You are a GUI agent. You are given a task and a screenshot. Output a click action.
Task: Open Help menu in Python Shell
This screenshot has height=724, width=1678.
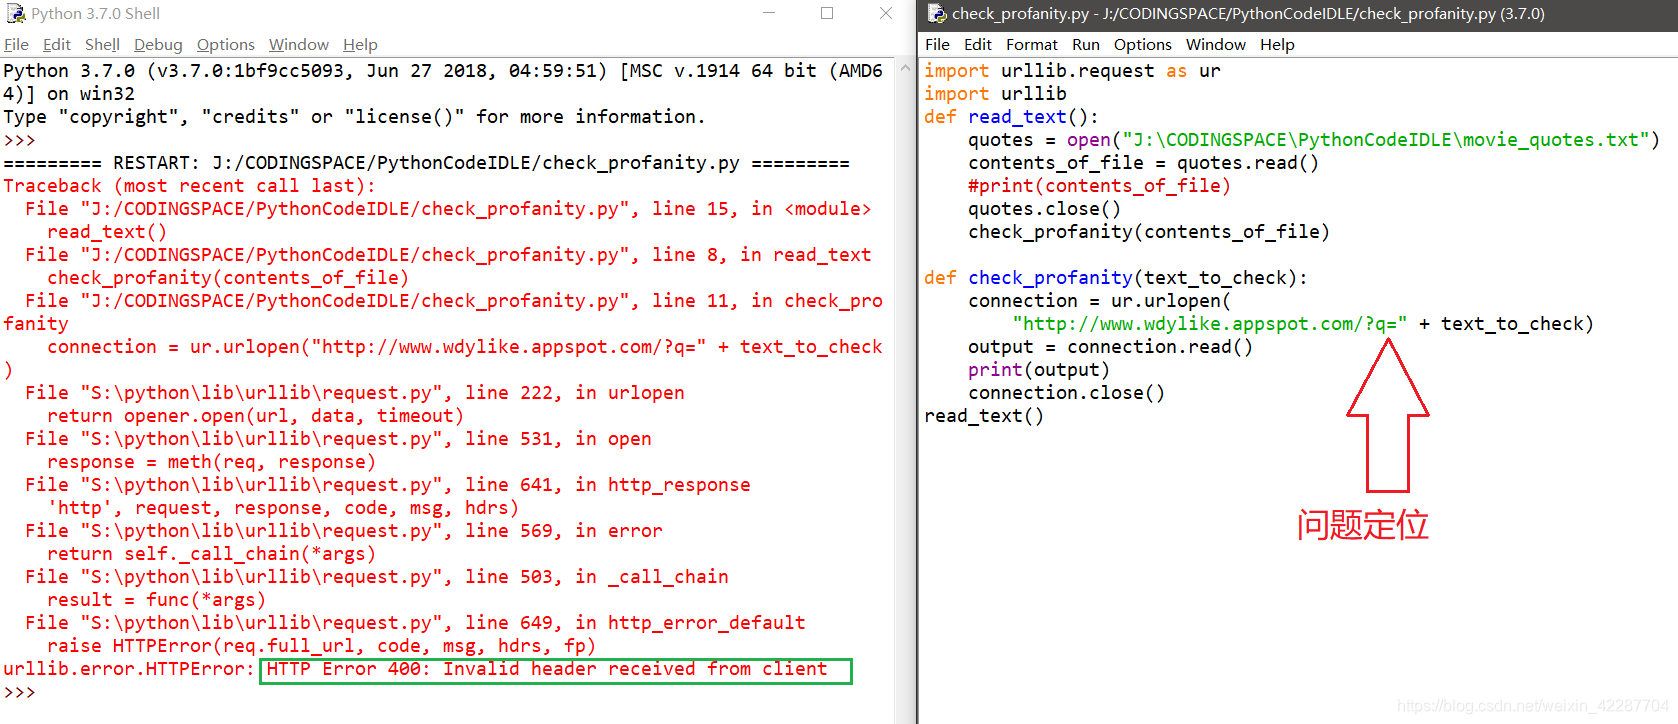(x=360, y=44)
